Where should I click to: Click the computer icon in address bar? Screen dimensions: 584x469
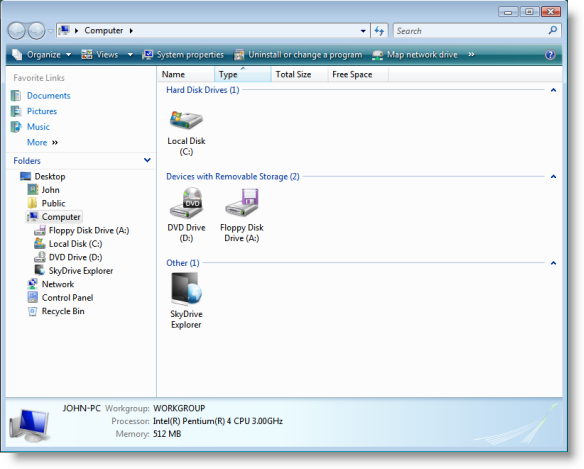pyautogui.click(x=64, y=30)
